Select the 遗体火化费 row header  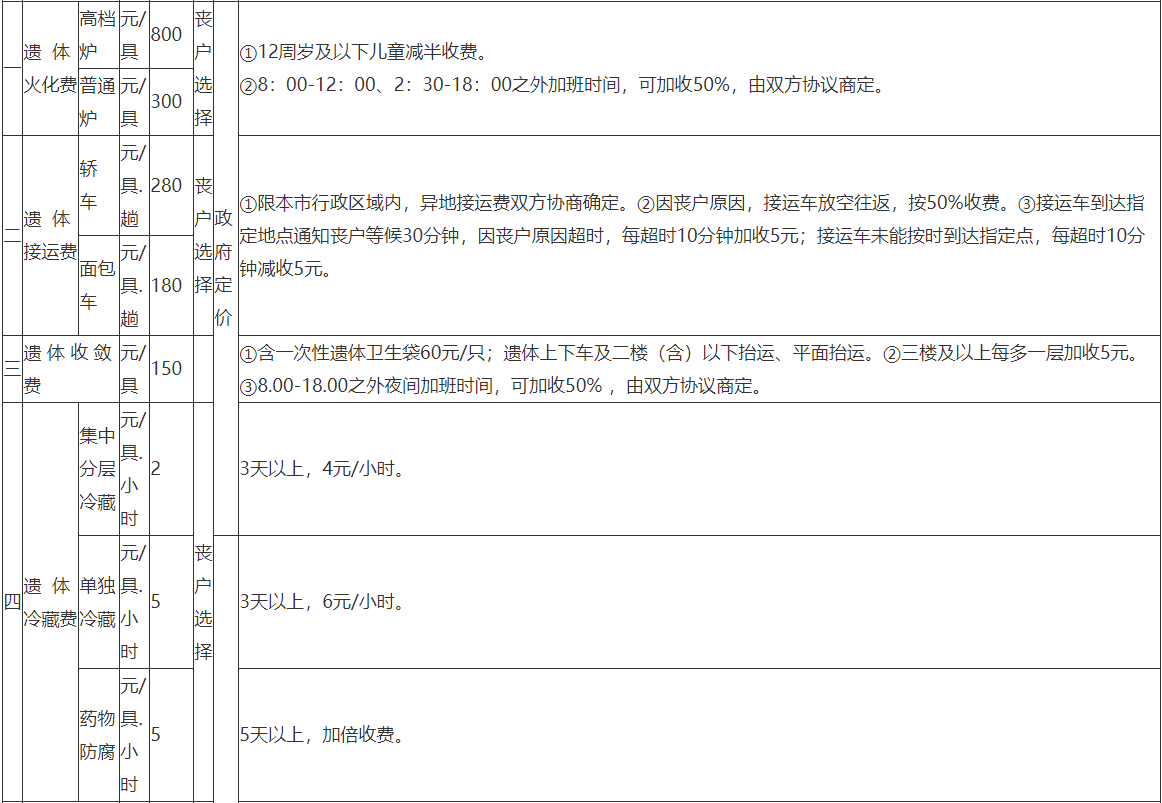click(49, 67)
